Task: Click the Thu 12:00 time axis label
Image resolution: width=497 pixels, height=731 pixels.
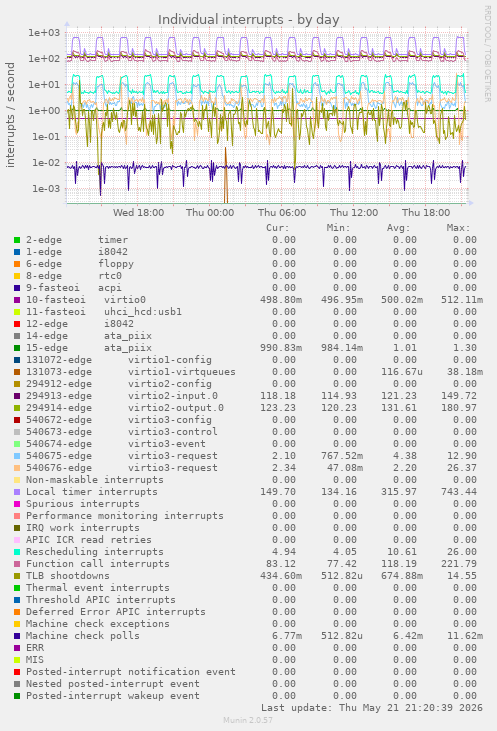Action: (354, 213)
